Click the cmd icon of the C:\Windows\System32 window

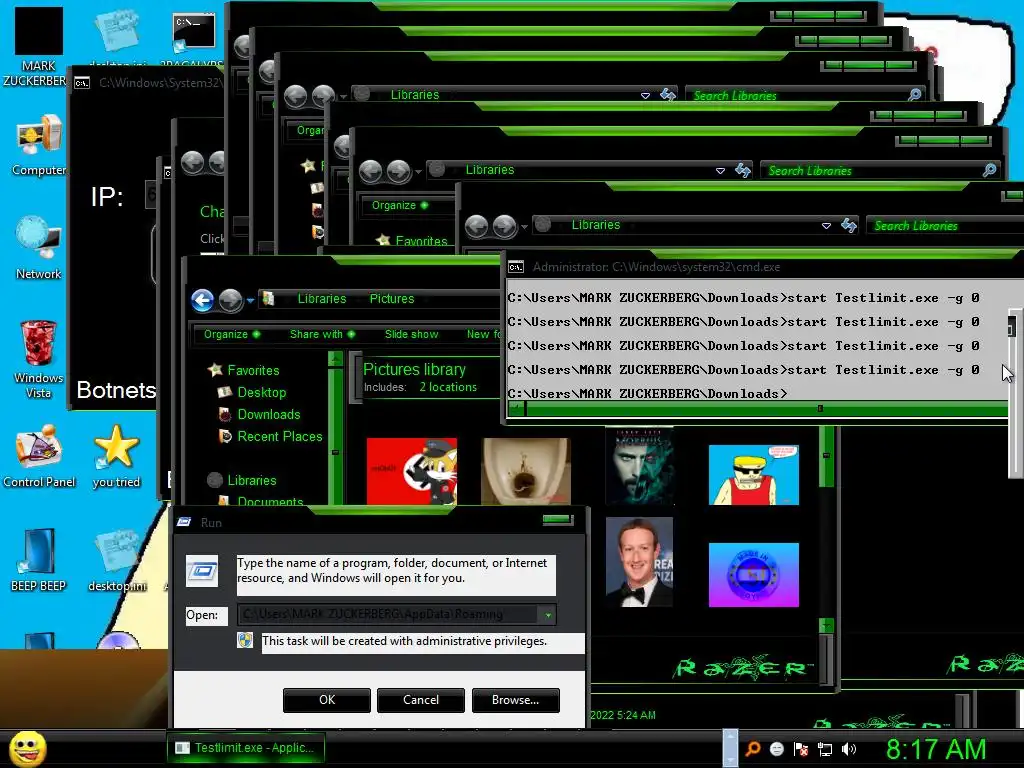(x=82, y=83)
